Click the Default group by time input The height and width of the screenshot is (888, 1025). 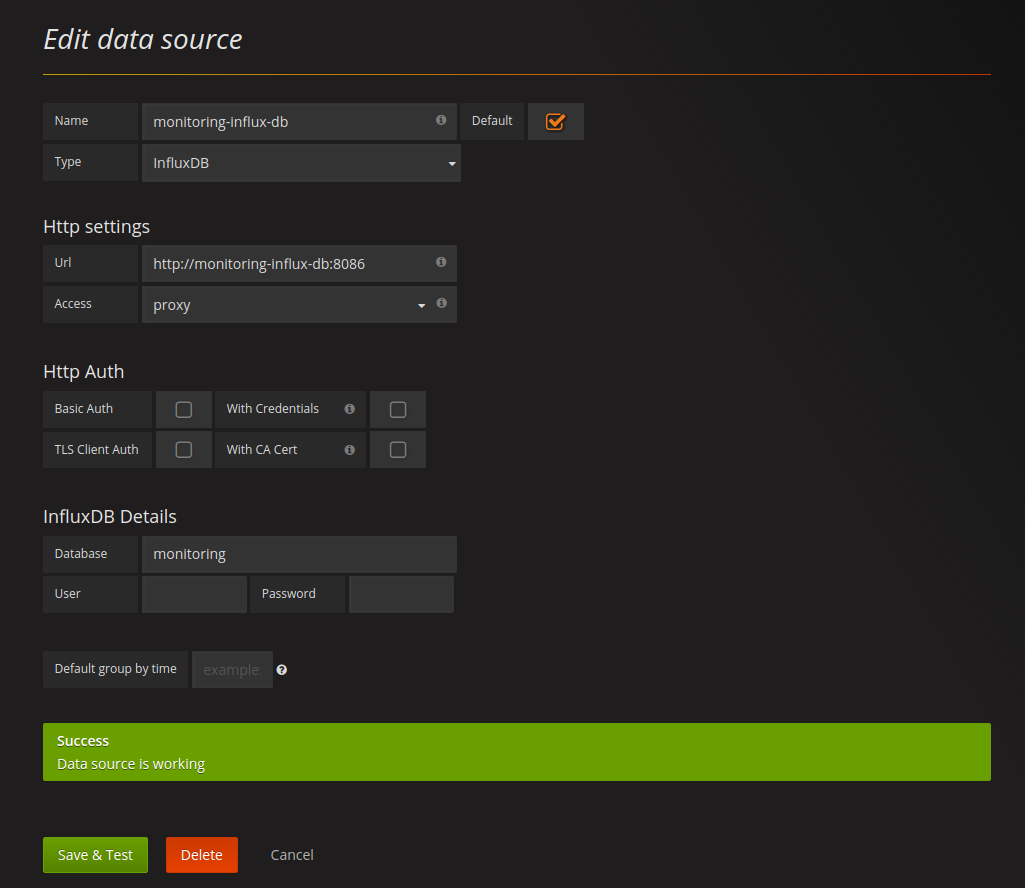(x=232, y=670)
